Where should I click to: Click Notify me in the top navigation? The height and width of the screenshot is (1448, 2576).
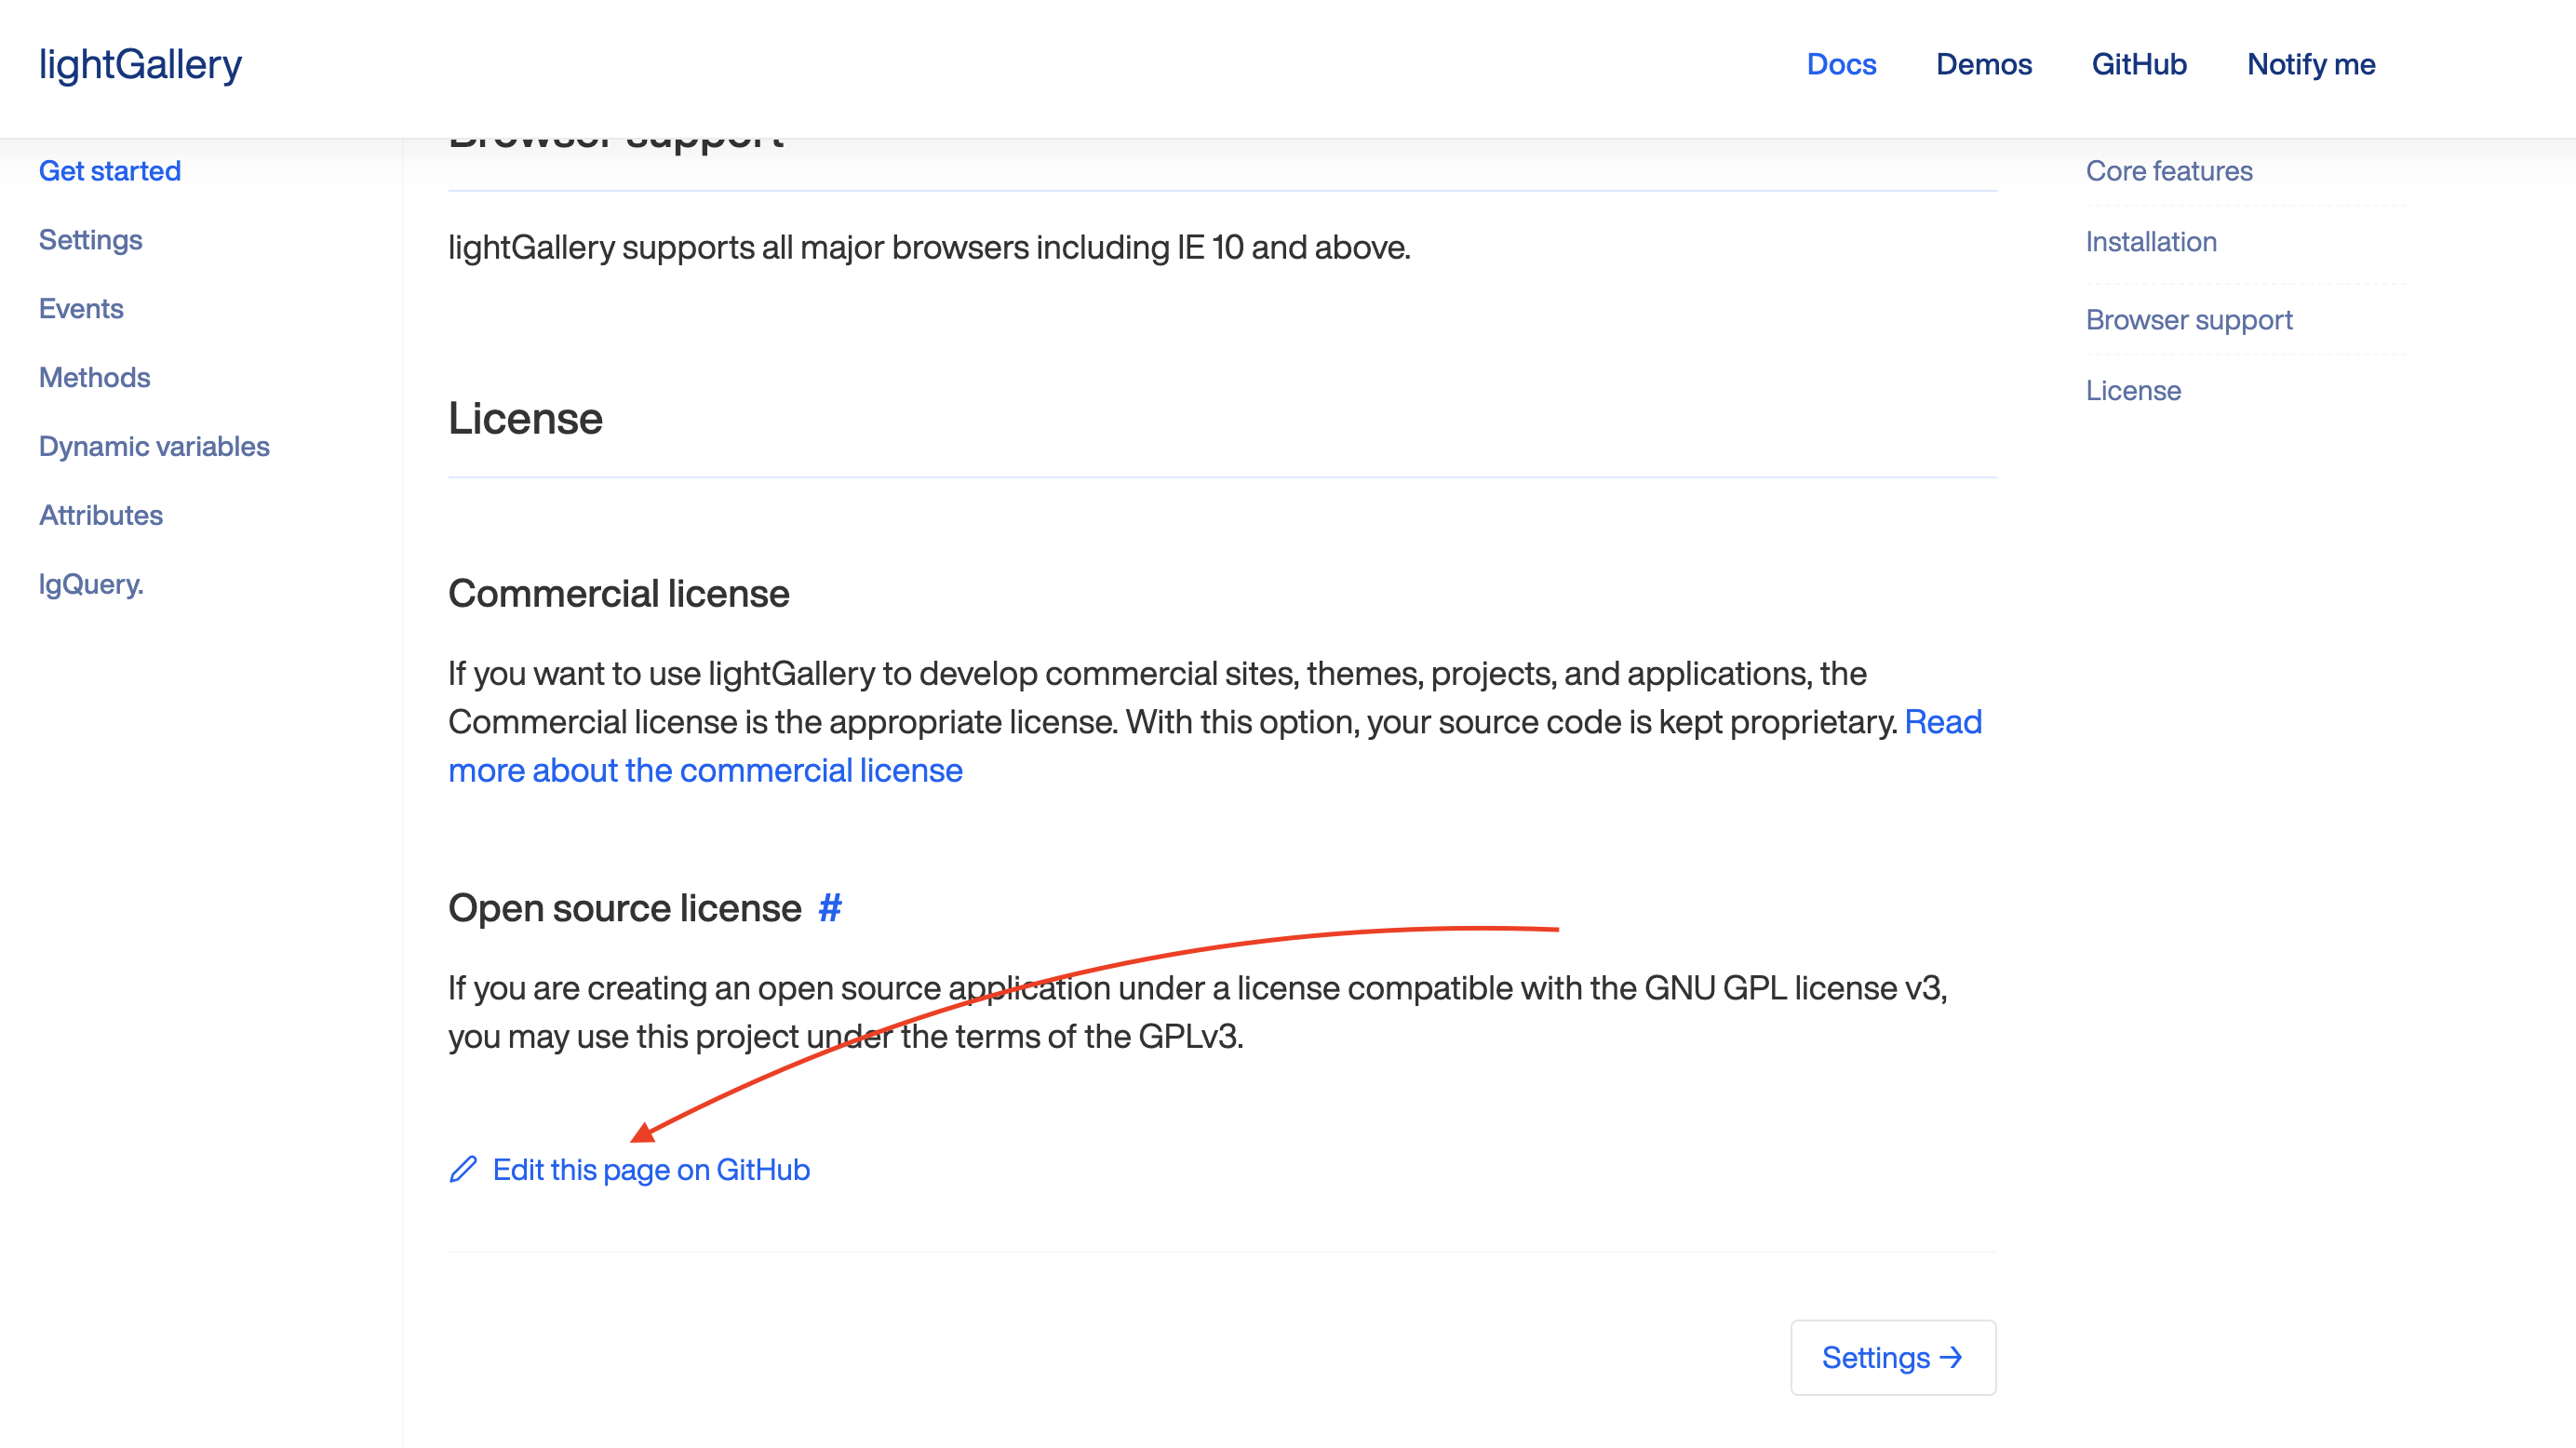click(2311, 64)
